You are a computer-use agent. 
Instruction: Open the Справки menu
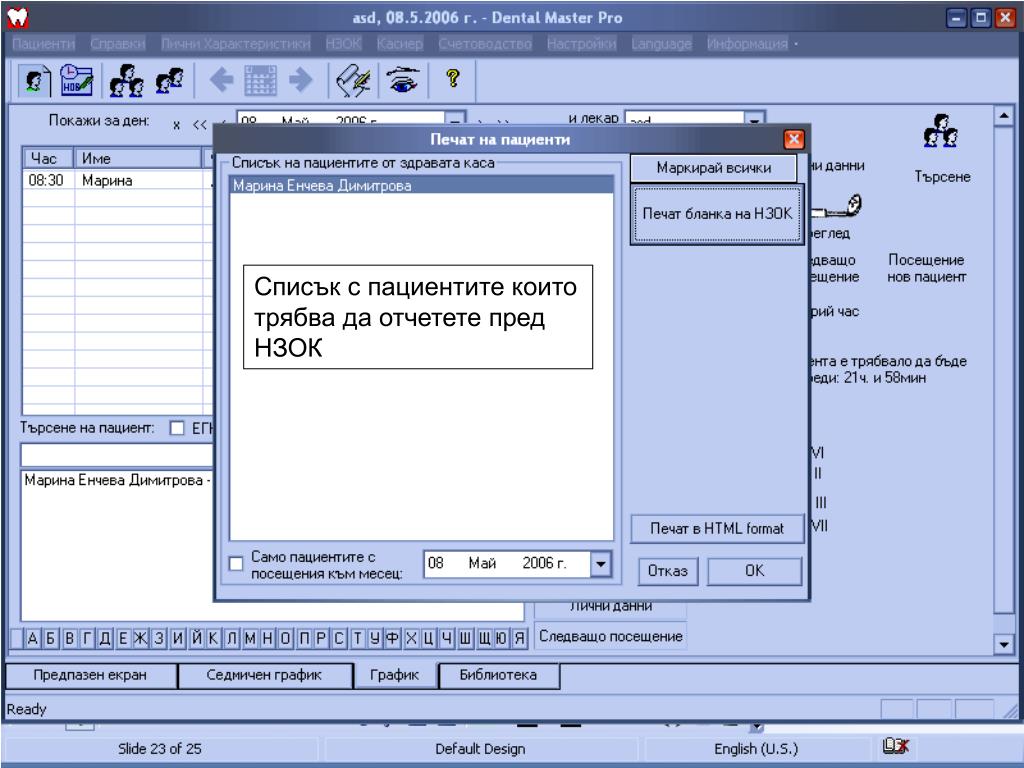pyautogui.click(x=118, y=44)
